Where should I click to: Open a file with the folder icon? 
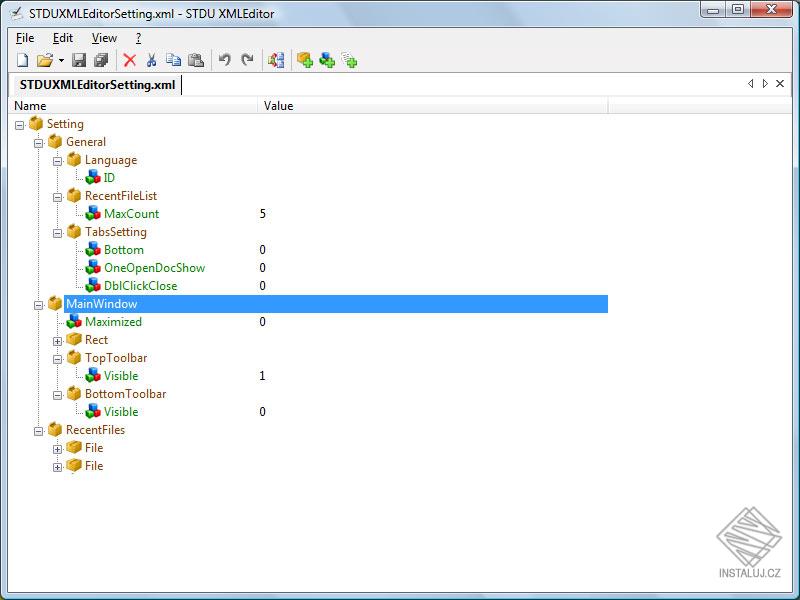[x=45, y=60]
